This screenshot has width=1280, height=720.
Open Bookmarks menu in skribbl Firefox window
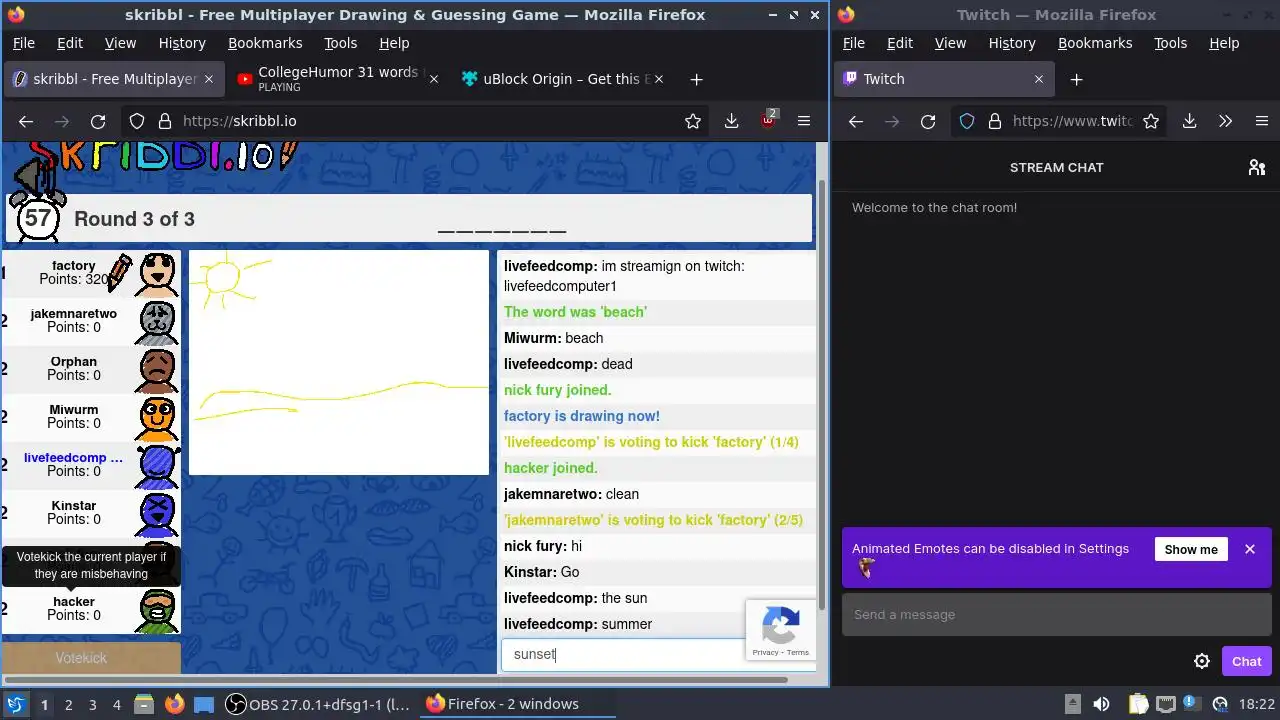point(265,43)
